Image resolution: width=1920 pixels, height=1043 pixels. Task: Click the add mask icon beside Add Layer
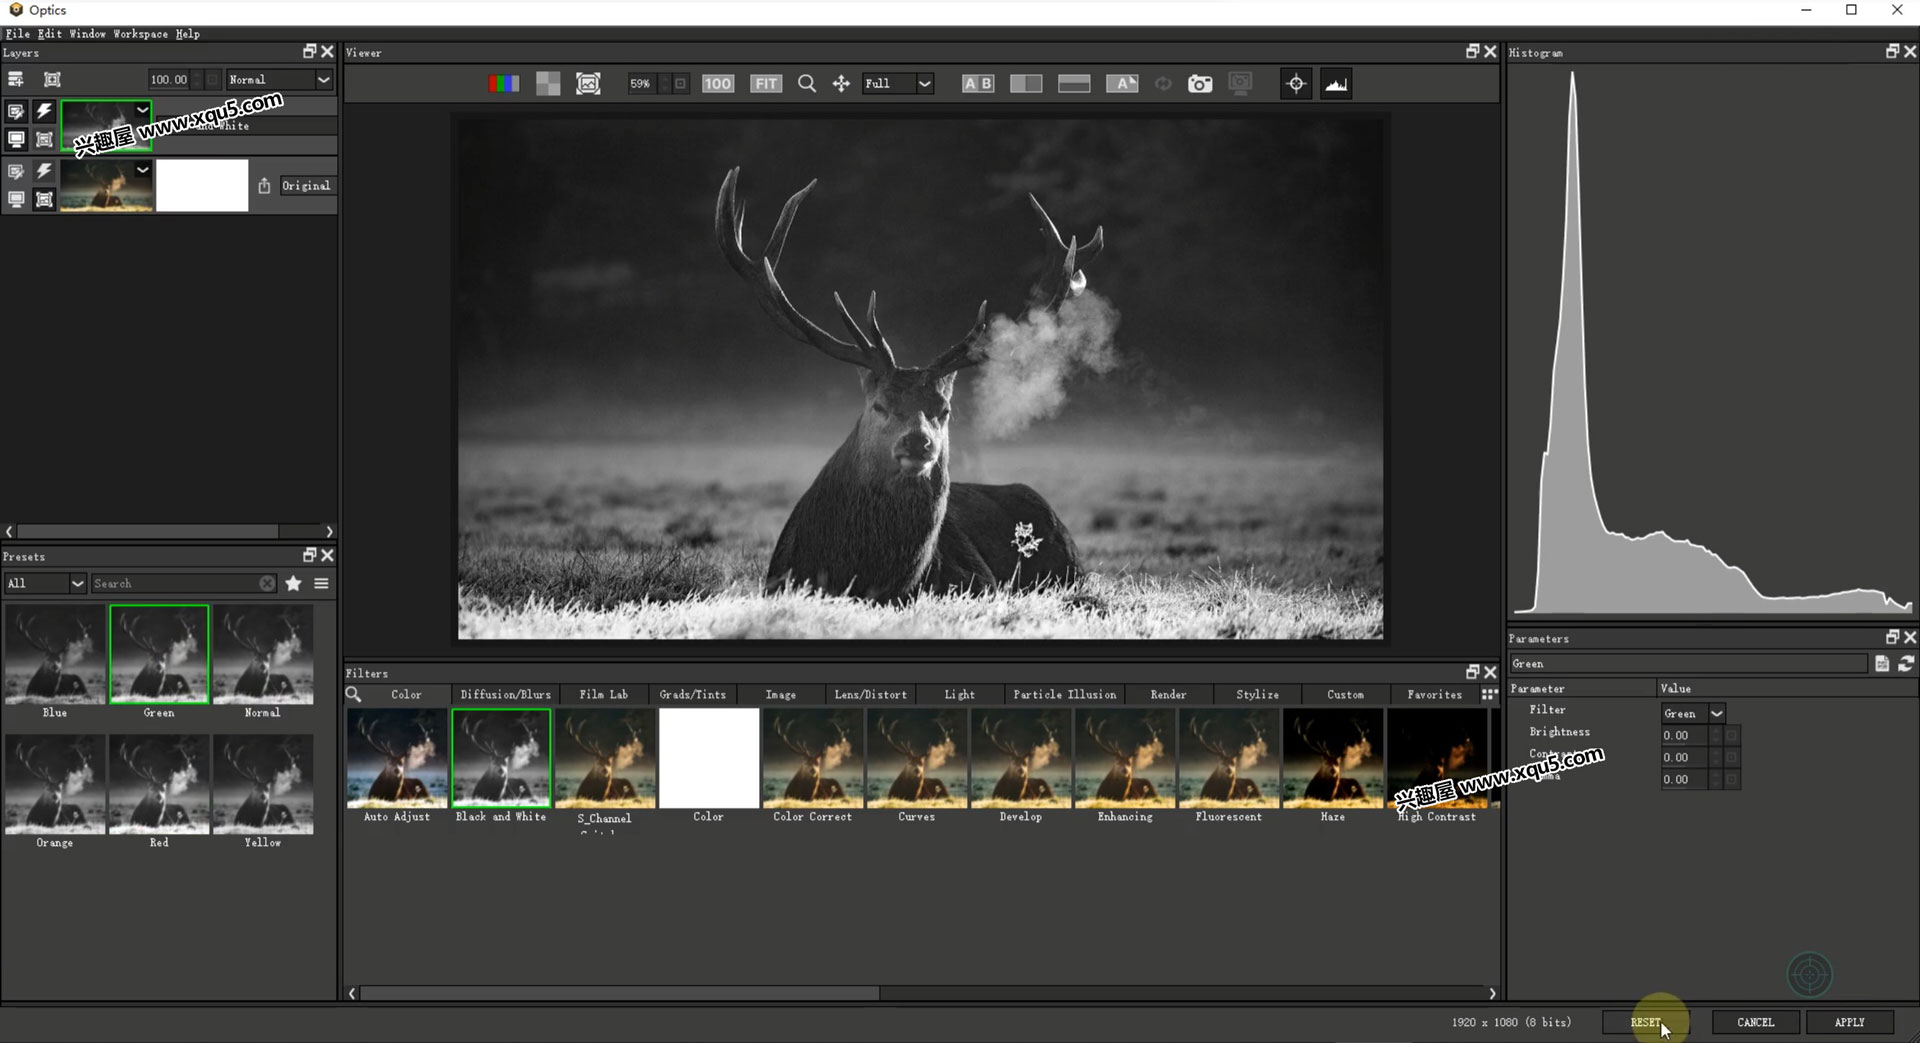click(52, 79)
